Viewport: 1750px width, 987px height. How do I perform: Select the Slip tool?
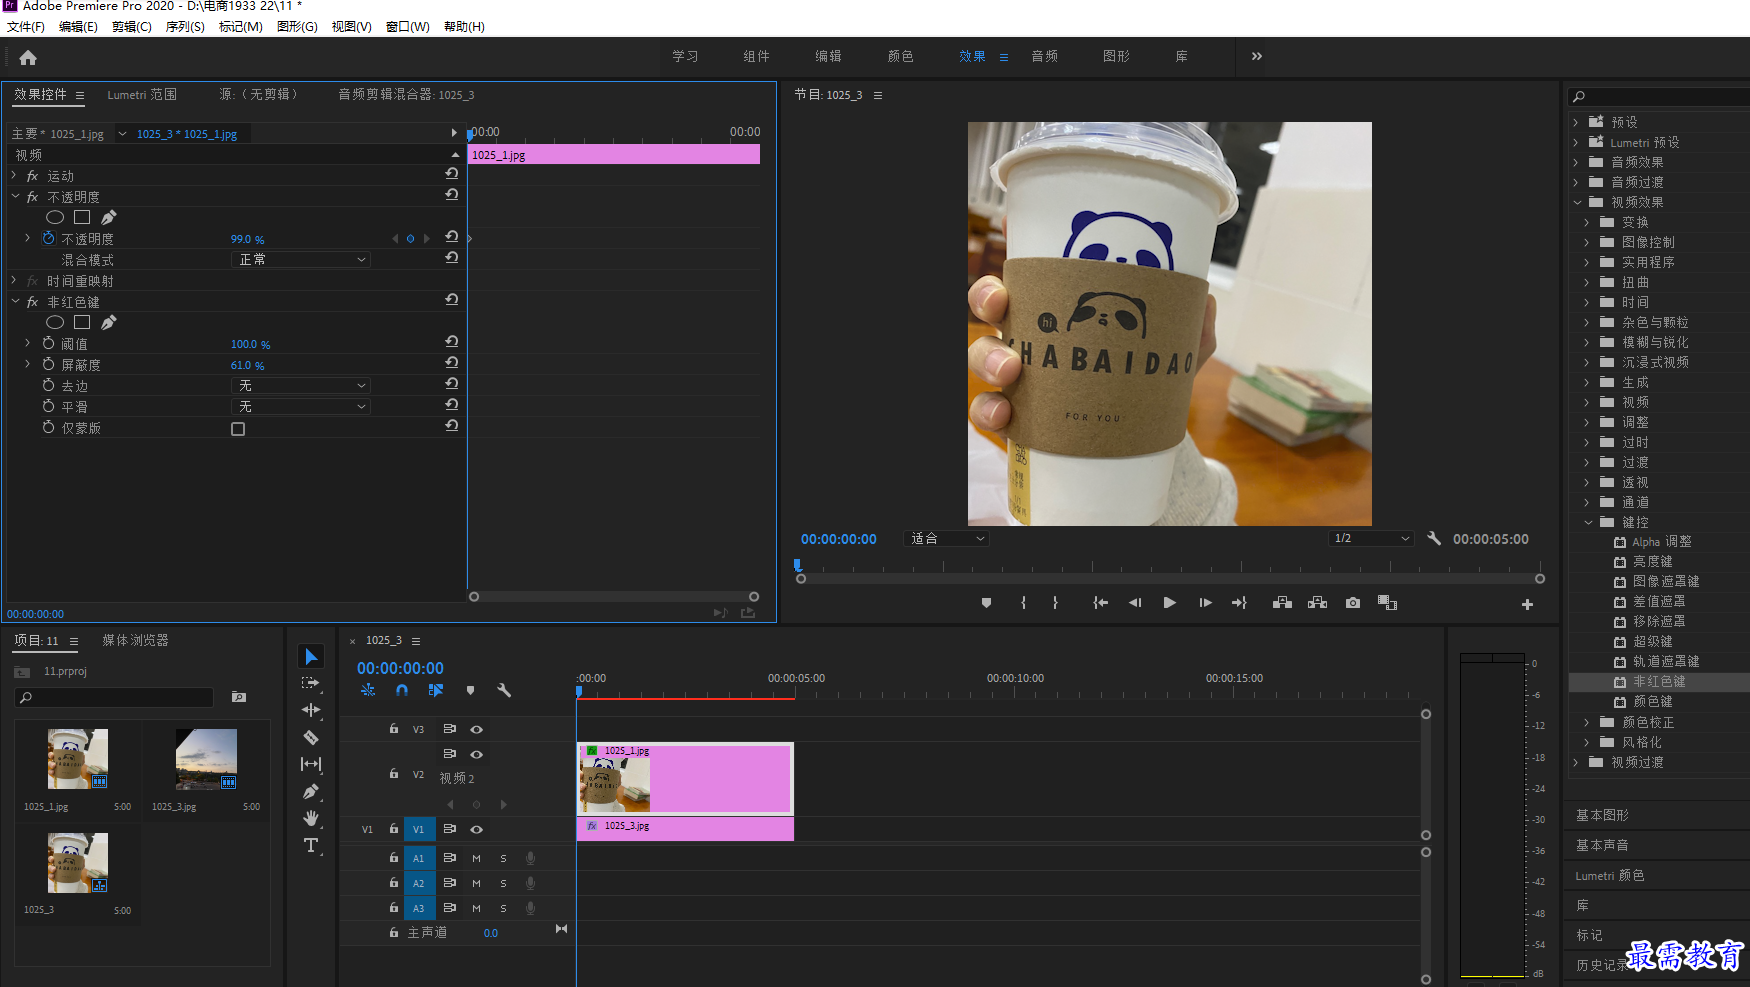(311, 764)
